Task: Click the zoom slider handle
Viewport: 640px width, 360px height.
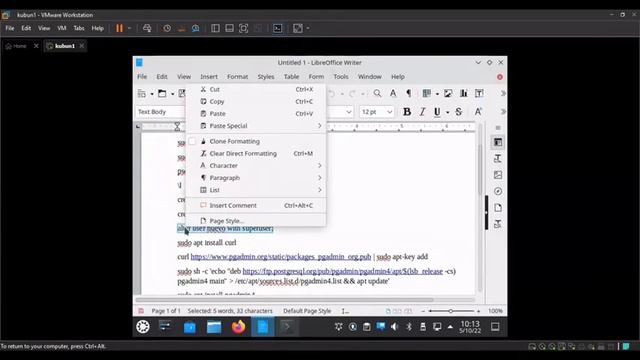Action: (451, 311)
